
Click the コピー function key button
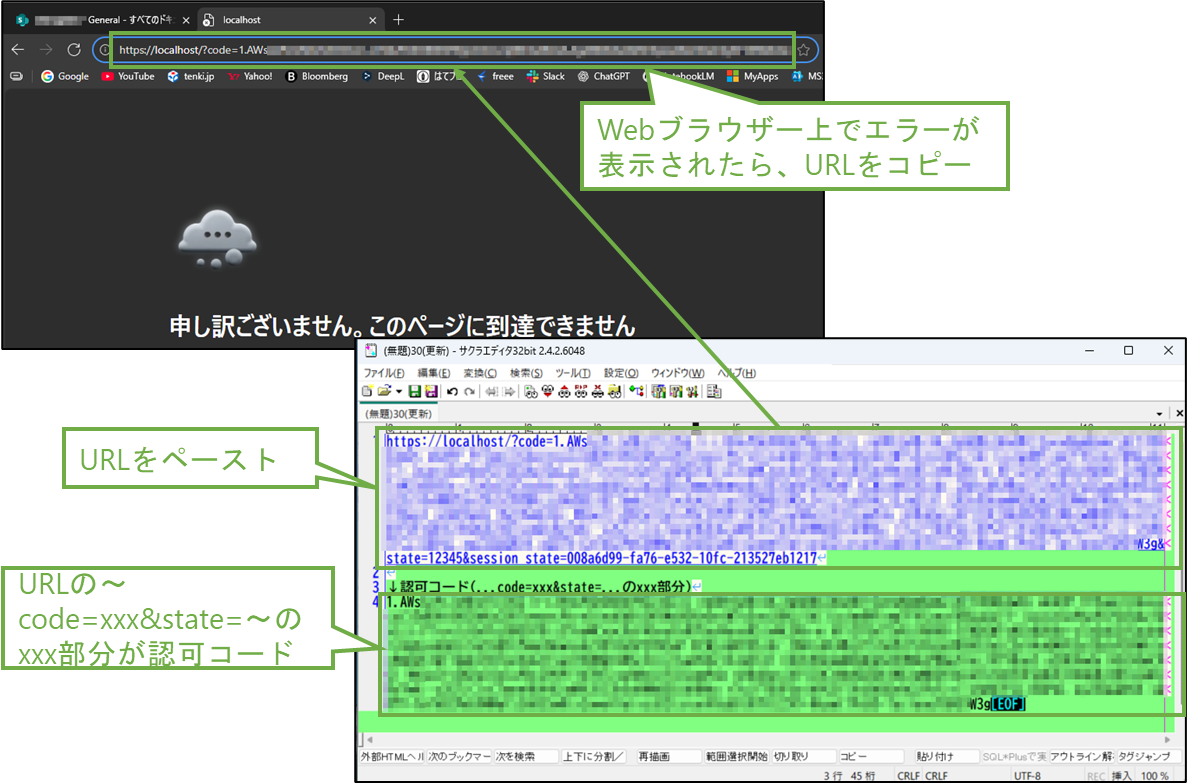pos(871,756)
